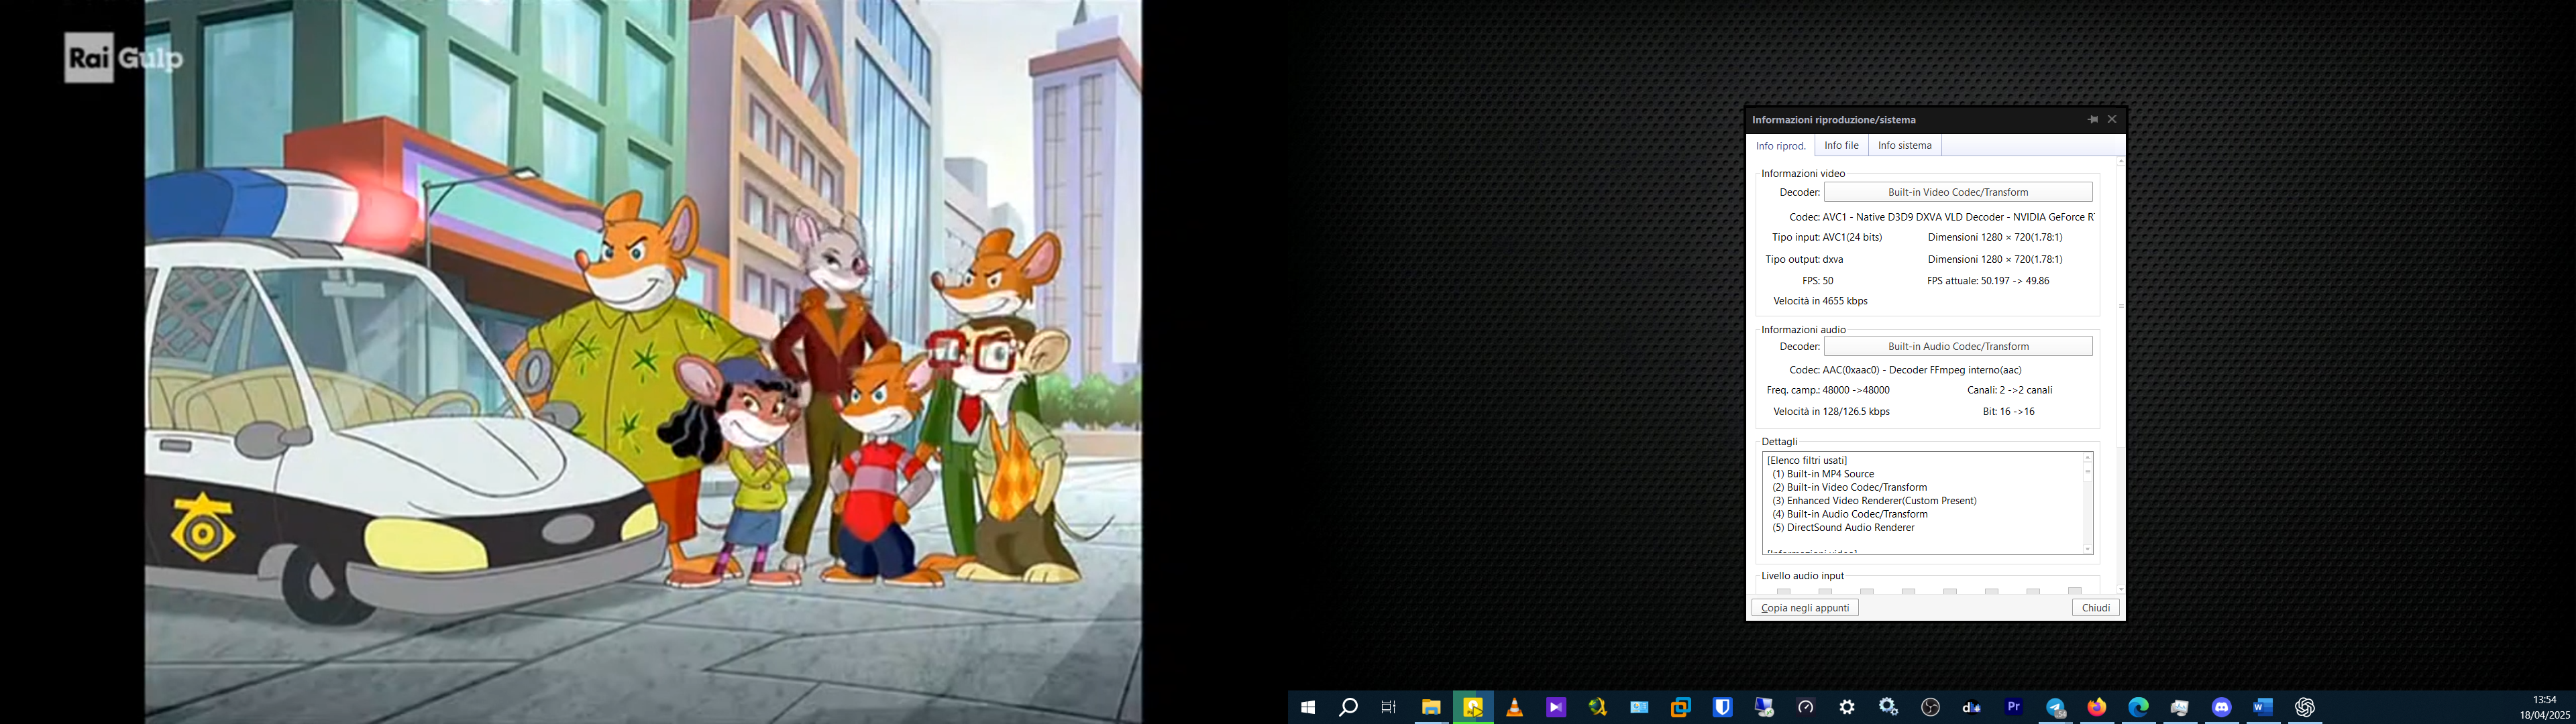
Task: Click the "Bit: 16 ->16" text
Action: point(2008,412)
